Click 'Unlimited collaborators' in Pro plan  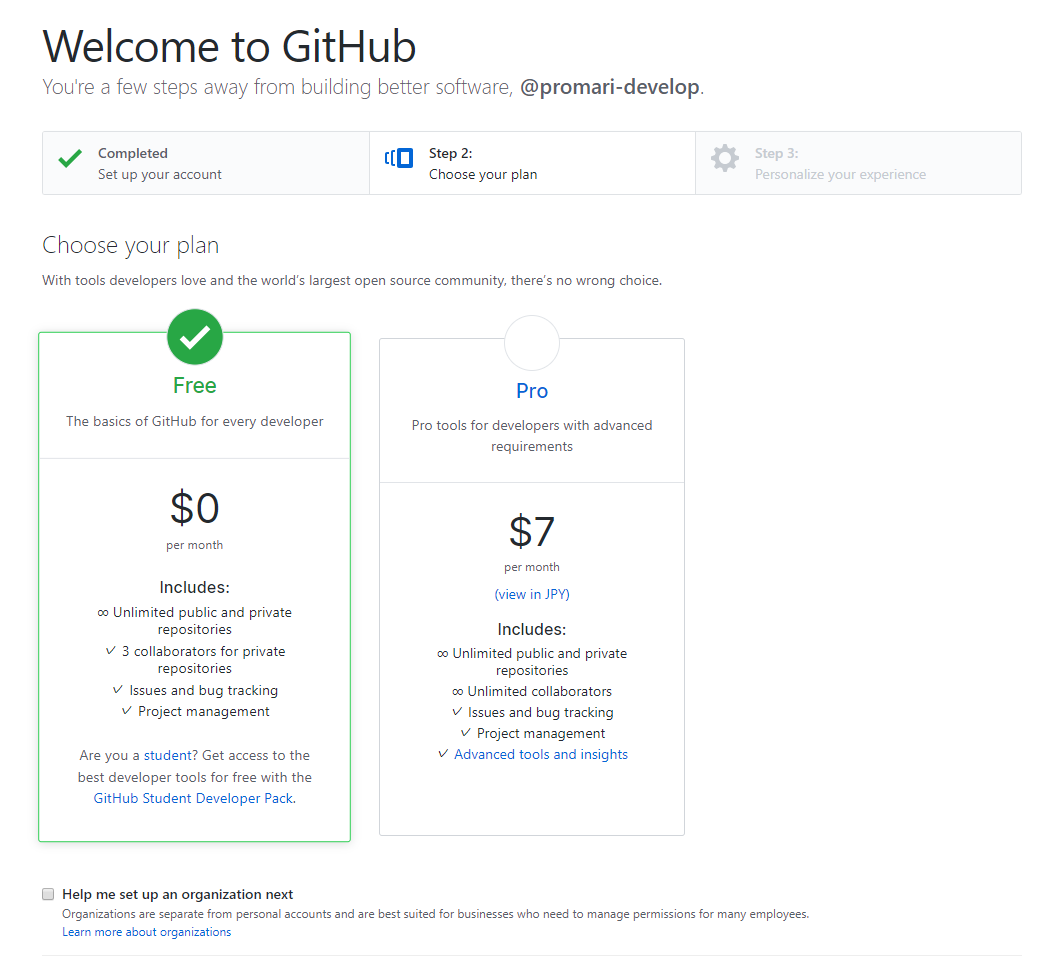539,692
